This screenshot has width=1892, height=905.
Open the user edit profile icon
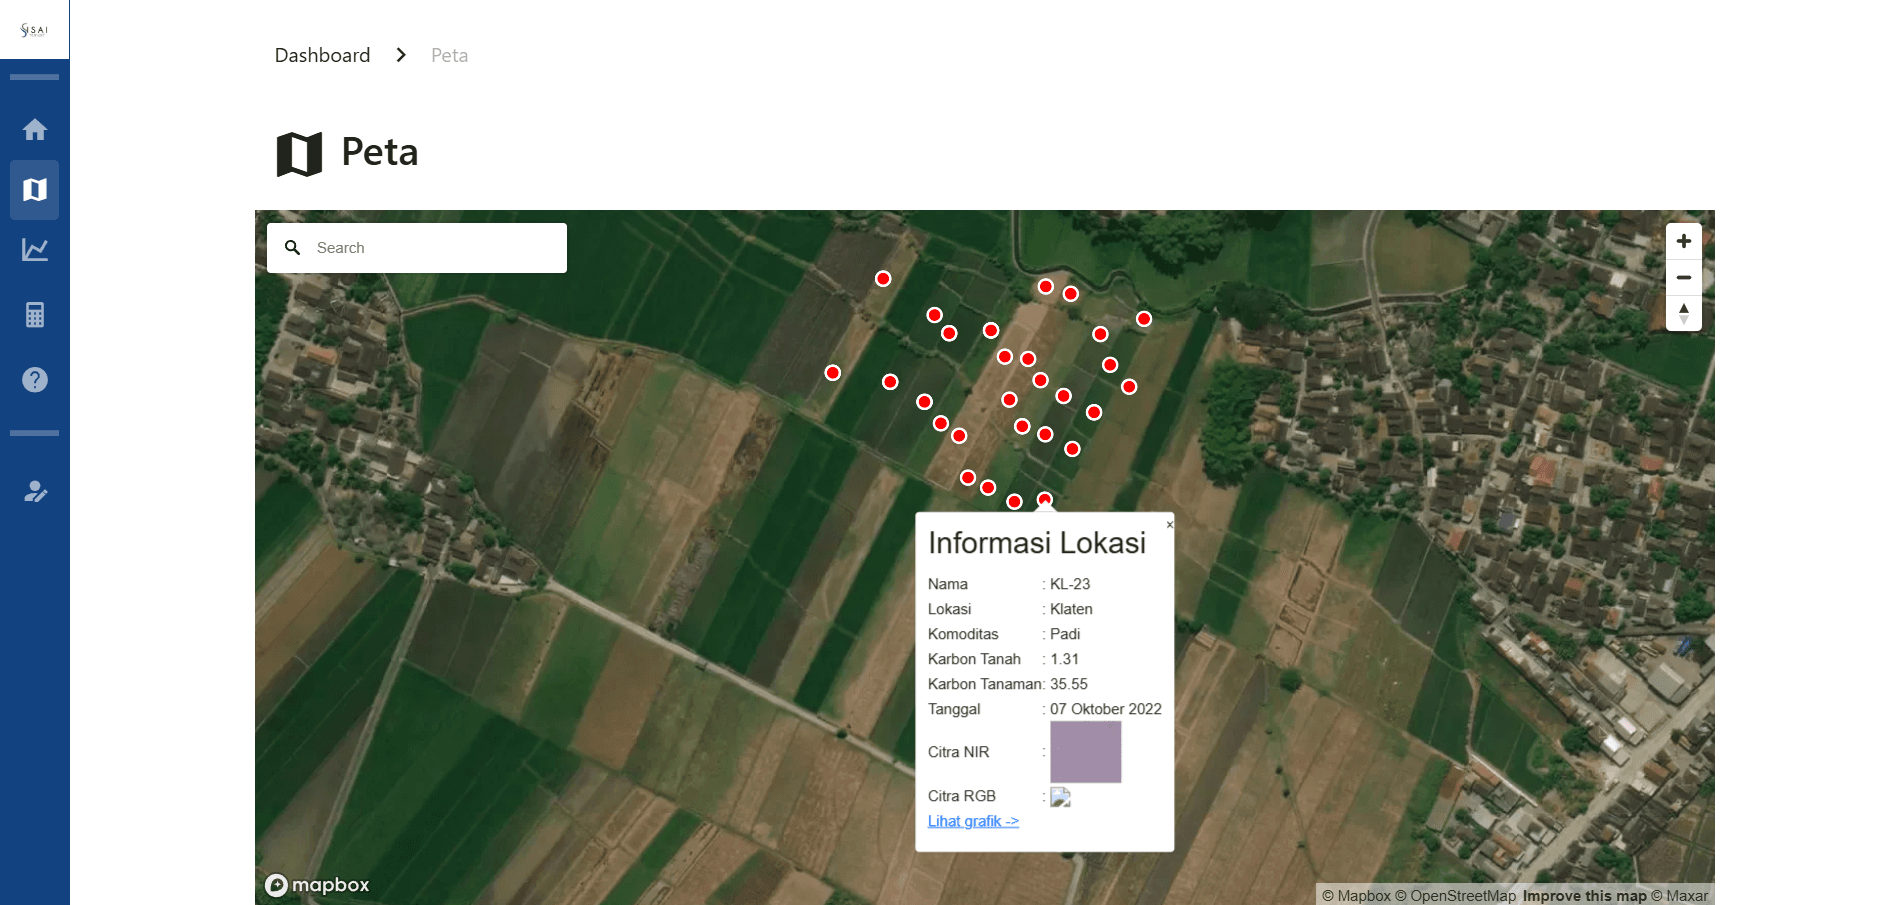[x=35, y=491]
